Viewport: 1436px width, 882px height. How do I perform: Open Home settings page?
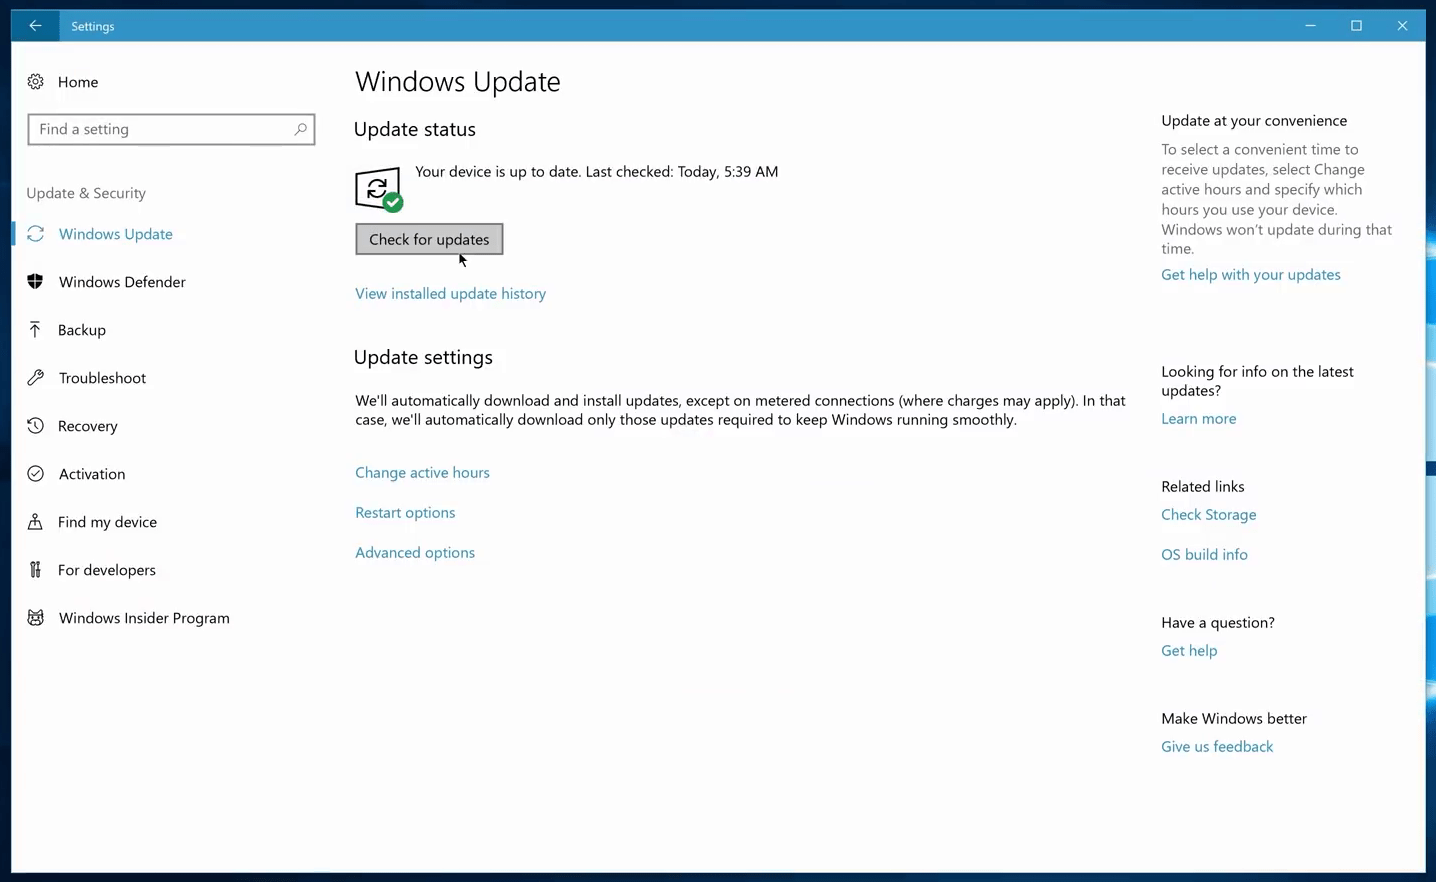(x=78, y=82)
